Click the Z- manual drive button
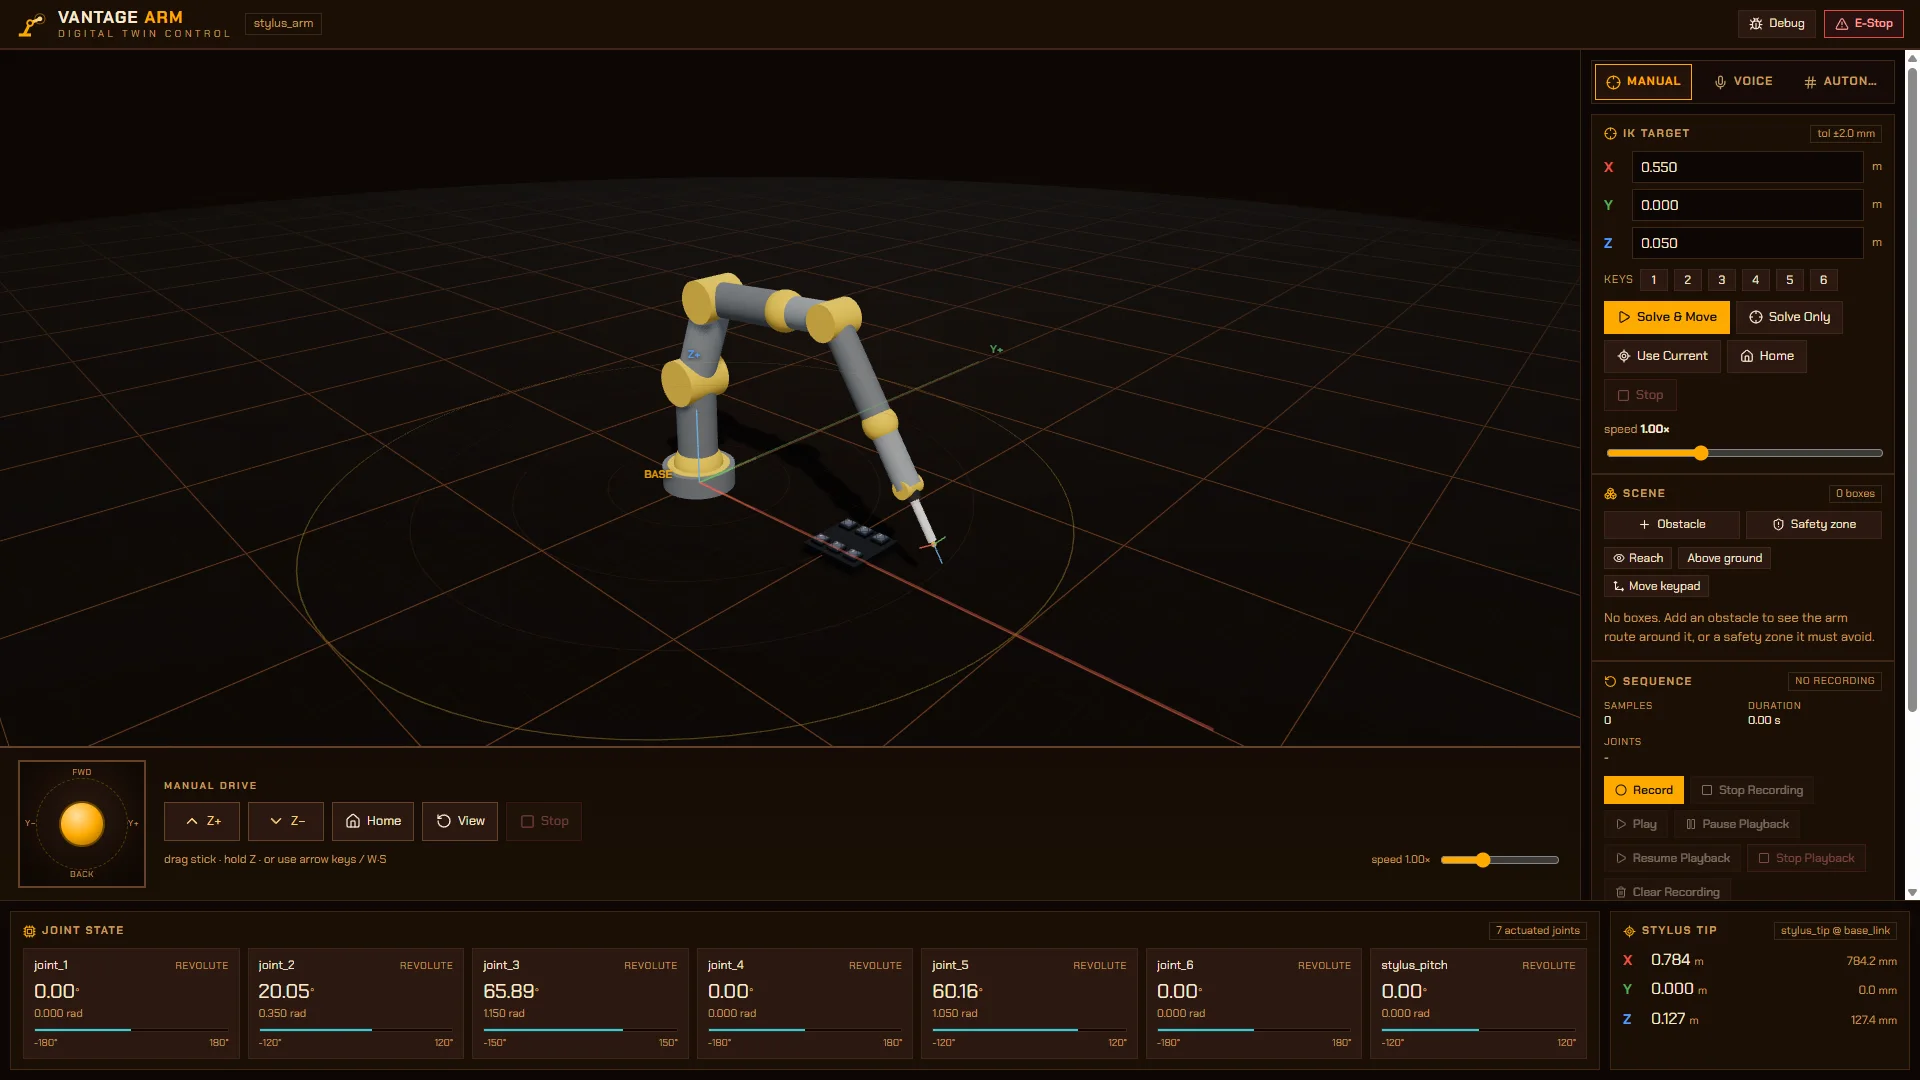 pos(286,821)
